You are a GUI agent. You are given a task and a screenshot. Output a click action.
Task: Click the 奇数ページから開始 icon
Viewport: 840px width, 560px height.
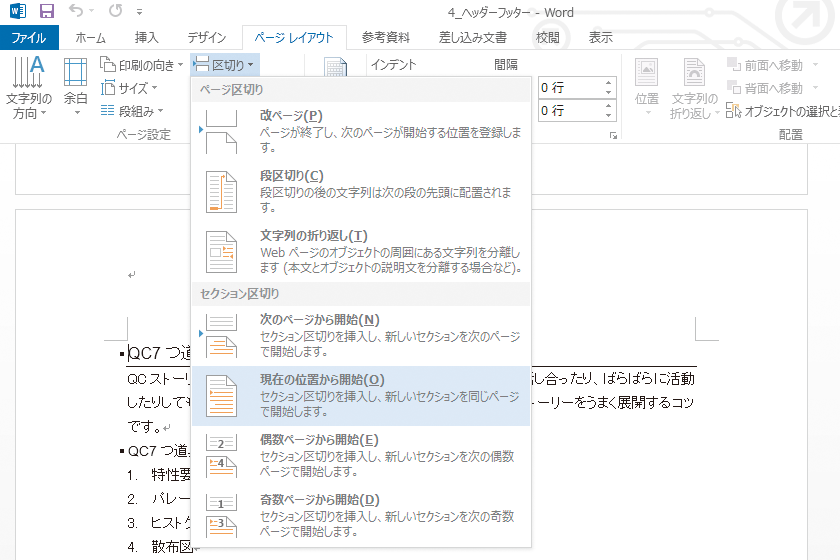click(221, 516)
